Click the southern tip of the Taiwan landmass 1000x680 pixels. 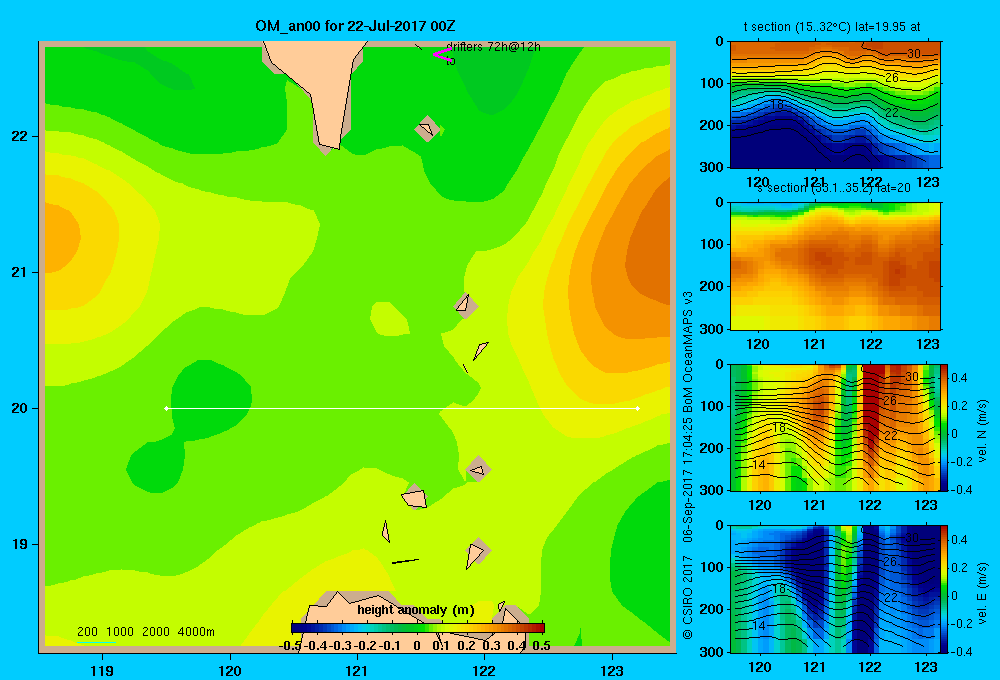tap(329, 145)
